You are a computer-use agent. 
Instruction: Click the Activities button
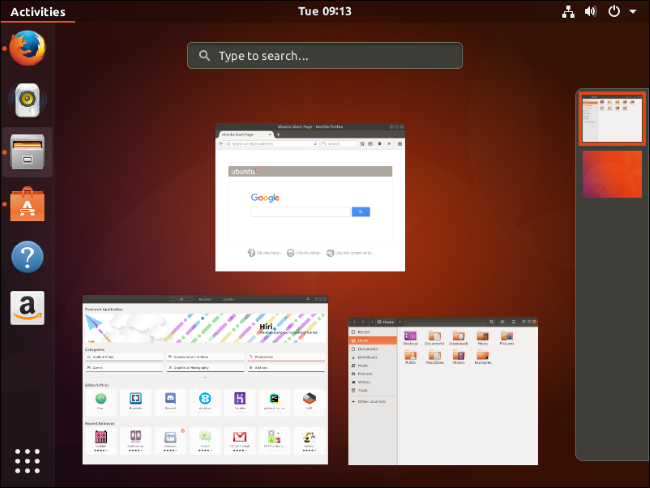pos(37,12)
